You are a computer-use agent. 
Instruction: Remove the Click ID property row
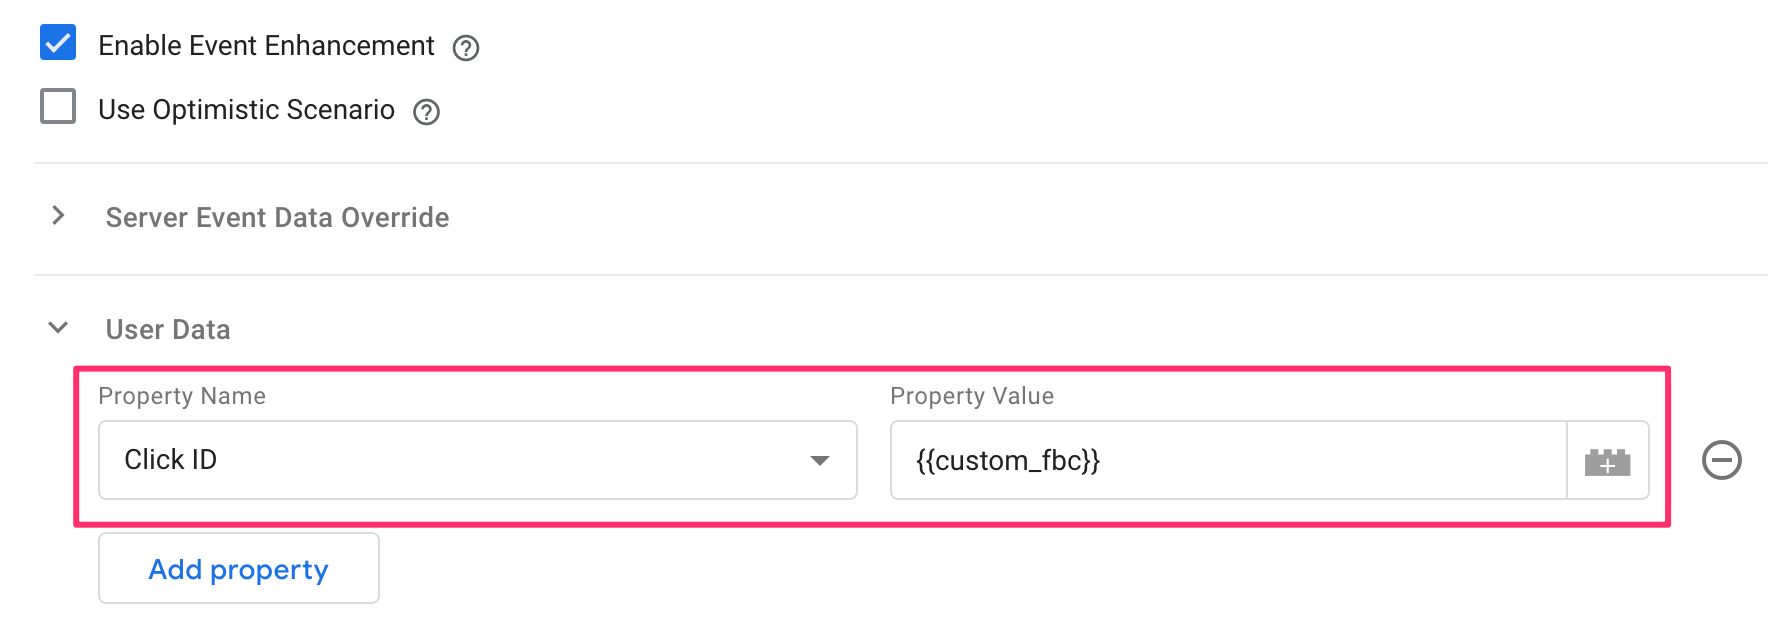coord(1722,460)
